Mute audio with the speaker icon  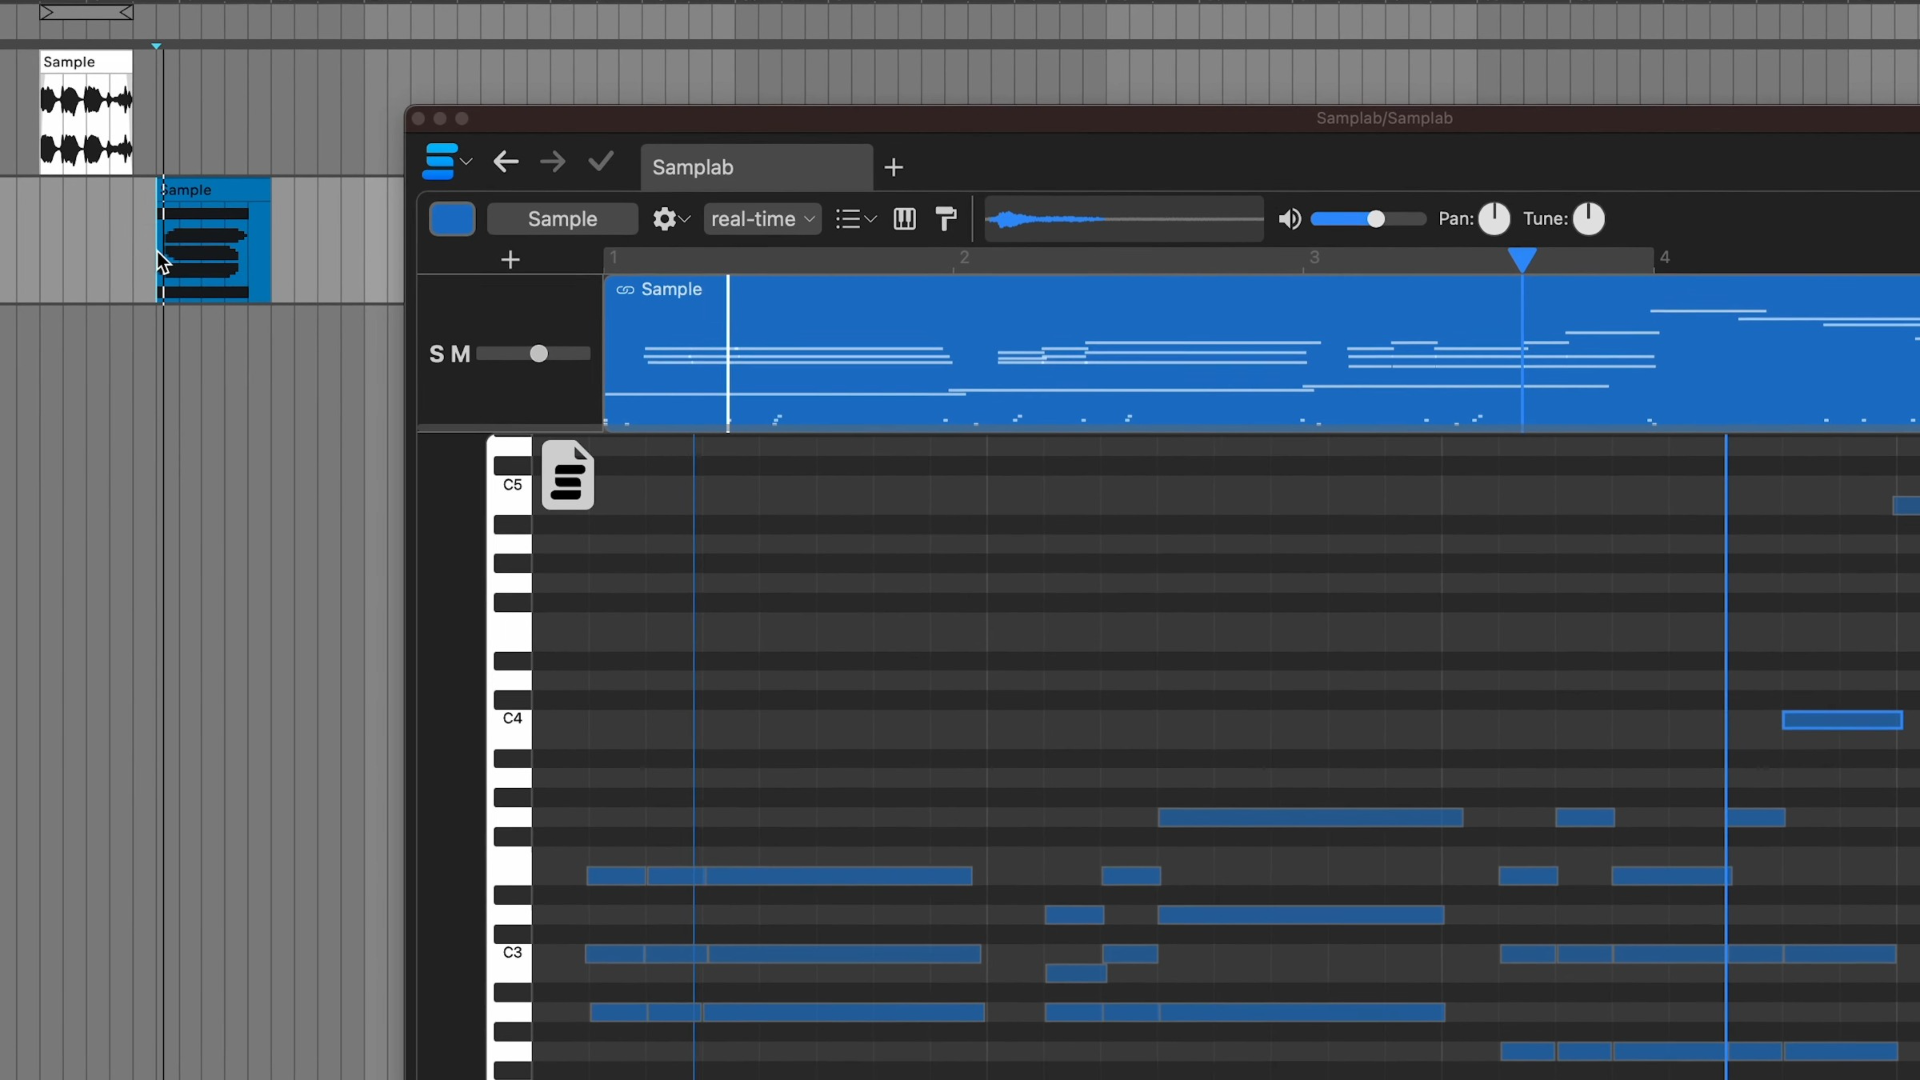1290,219
